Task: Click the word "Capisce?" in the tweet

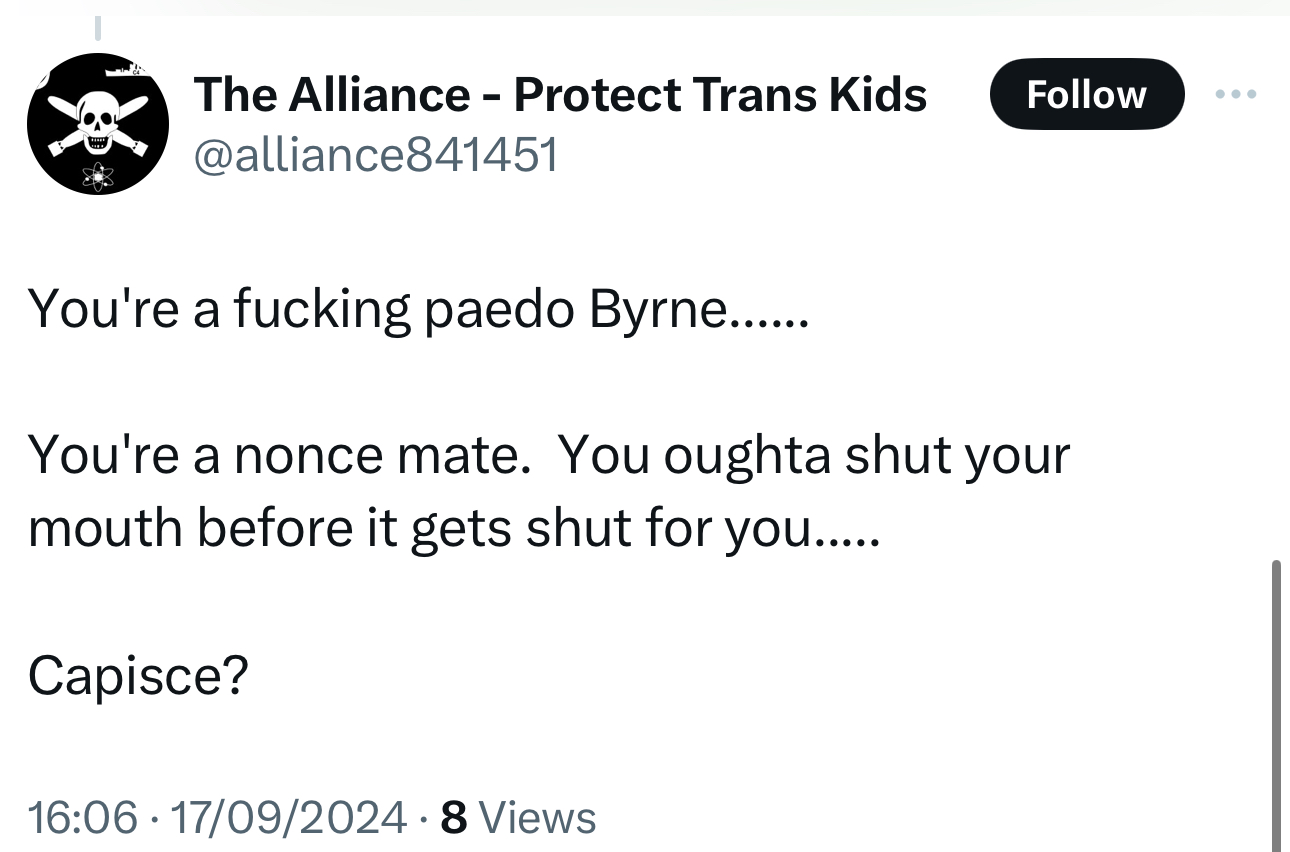Action: coord(138,676)
